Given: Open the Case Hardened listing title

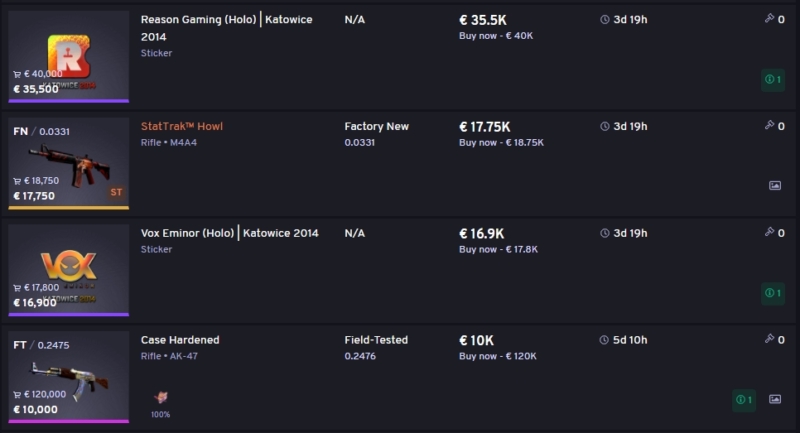Looking at the screenshot, I should (180, 340).
